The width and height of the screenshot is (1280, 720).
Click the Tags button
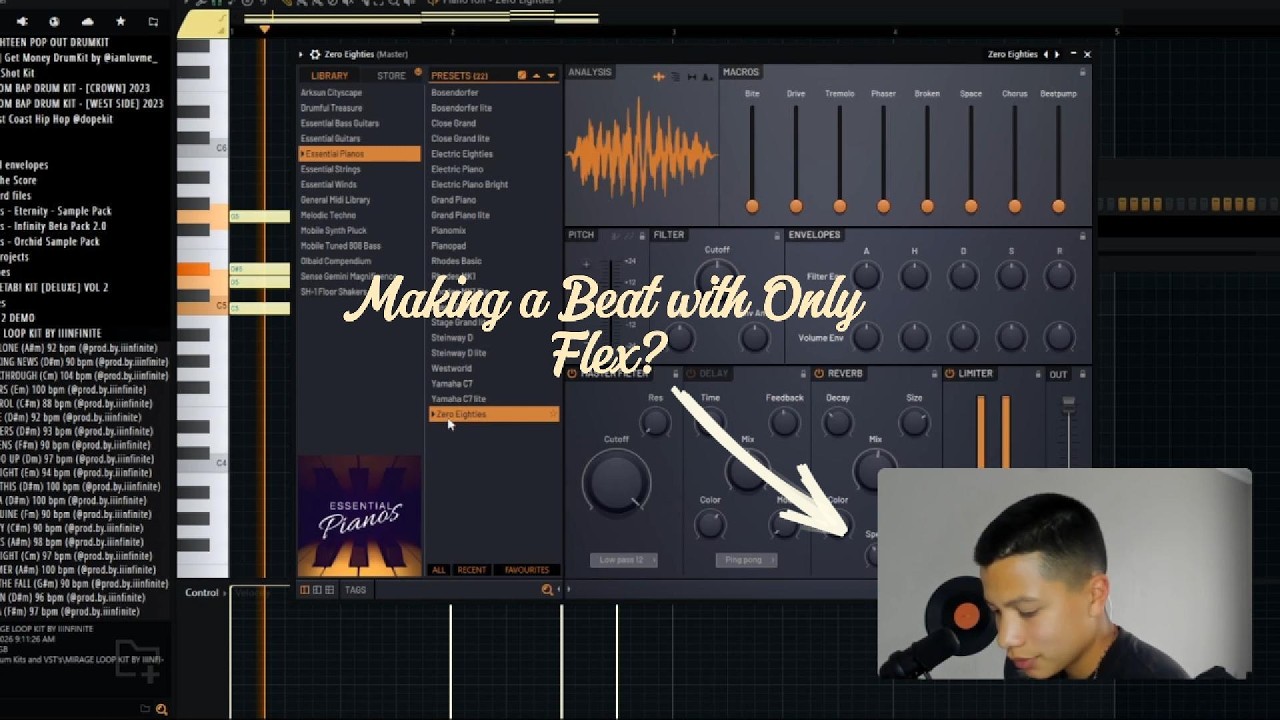(355, 590)
